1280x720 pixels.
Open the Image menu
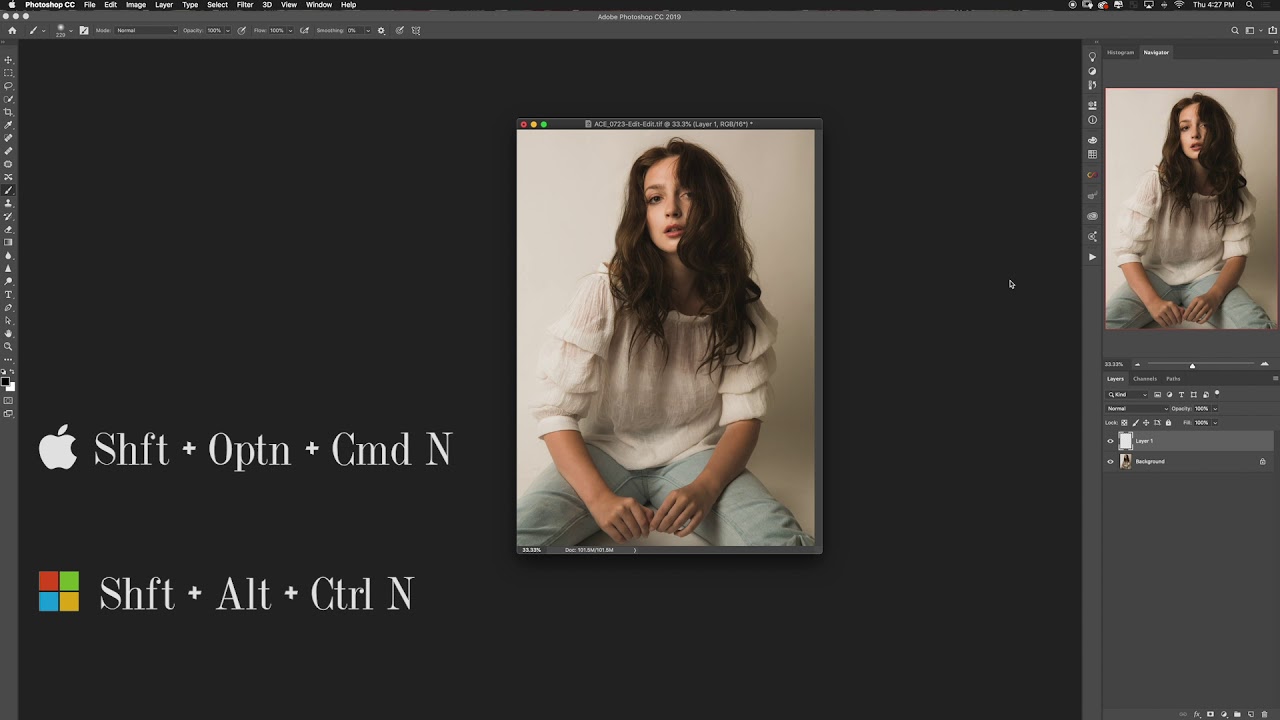(136, 5)
